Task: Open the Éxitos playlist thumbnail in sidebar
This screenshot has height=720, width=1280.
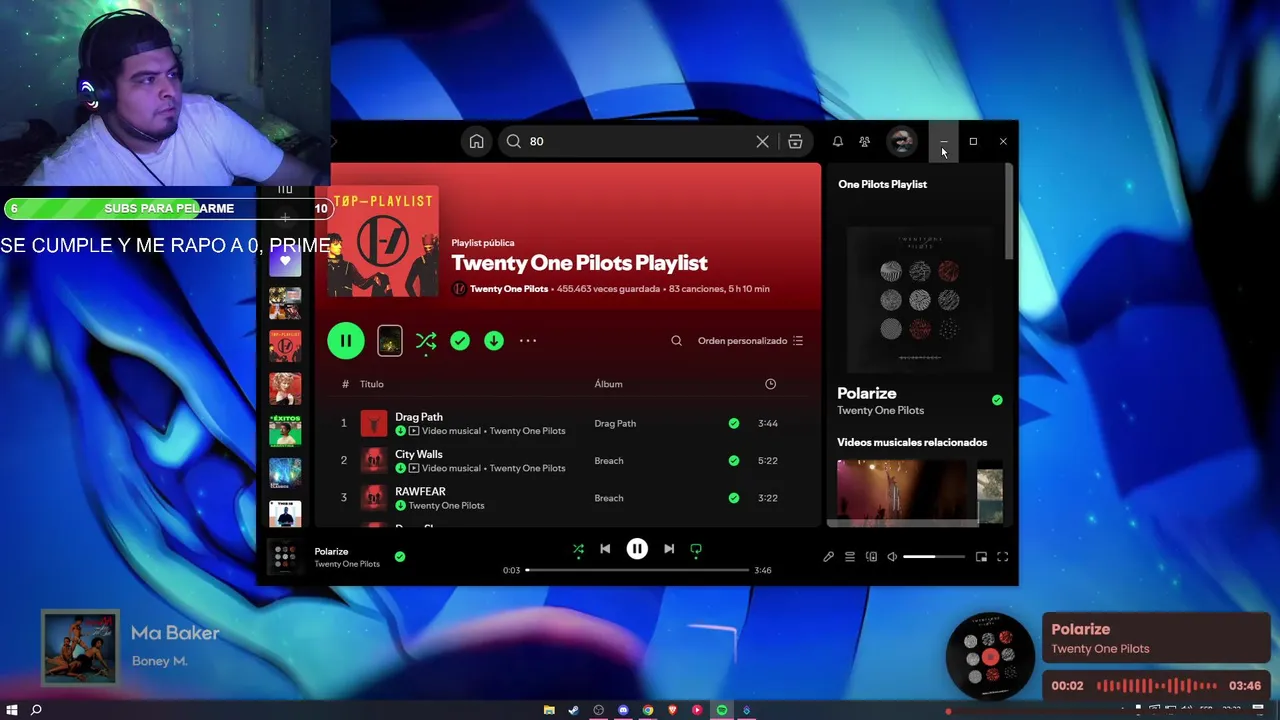Action: [x=285, y=431]
